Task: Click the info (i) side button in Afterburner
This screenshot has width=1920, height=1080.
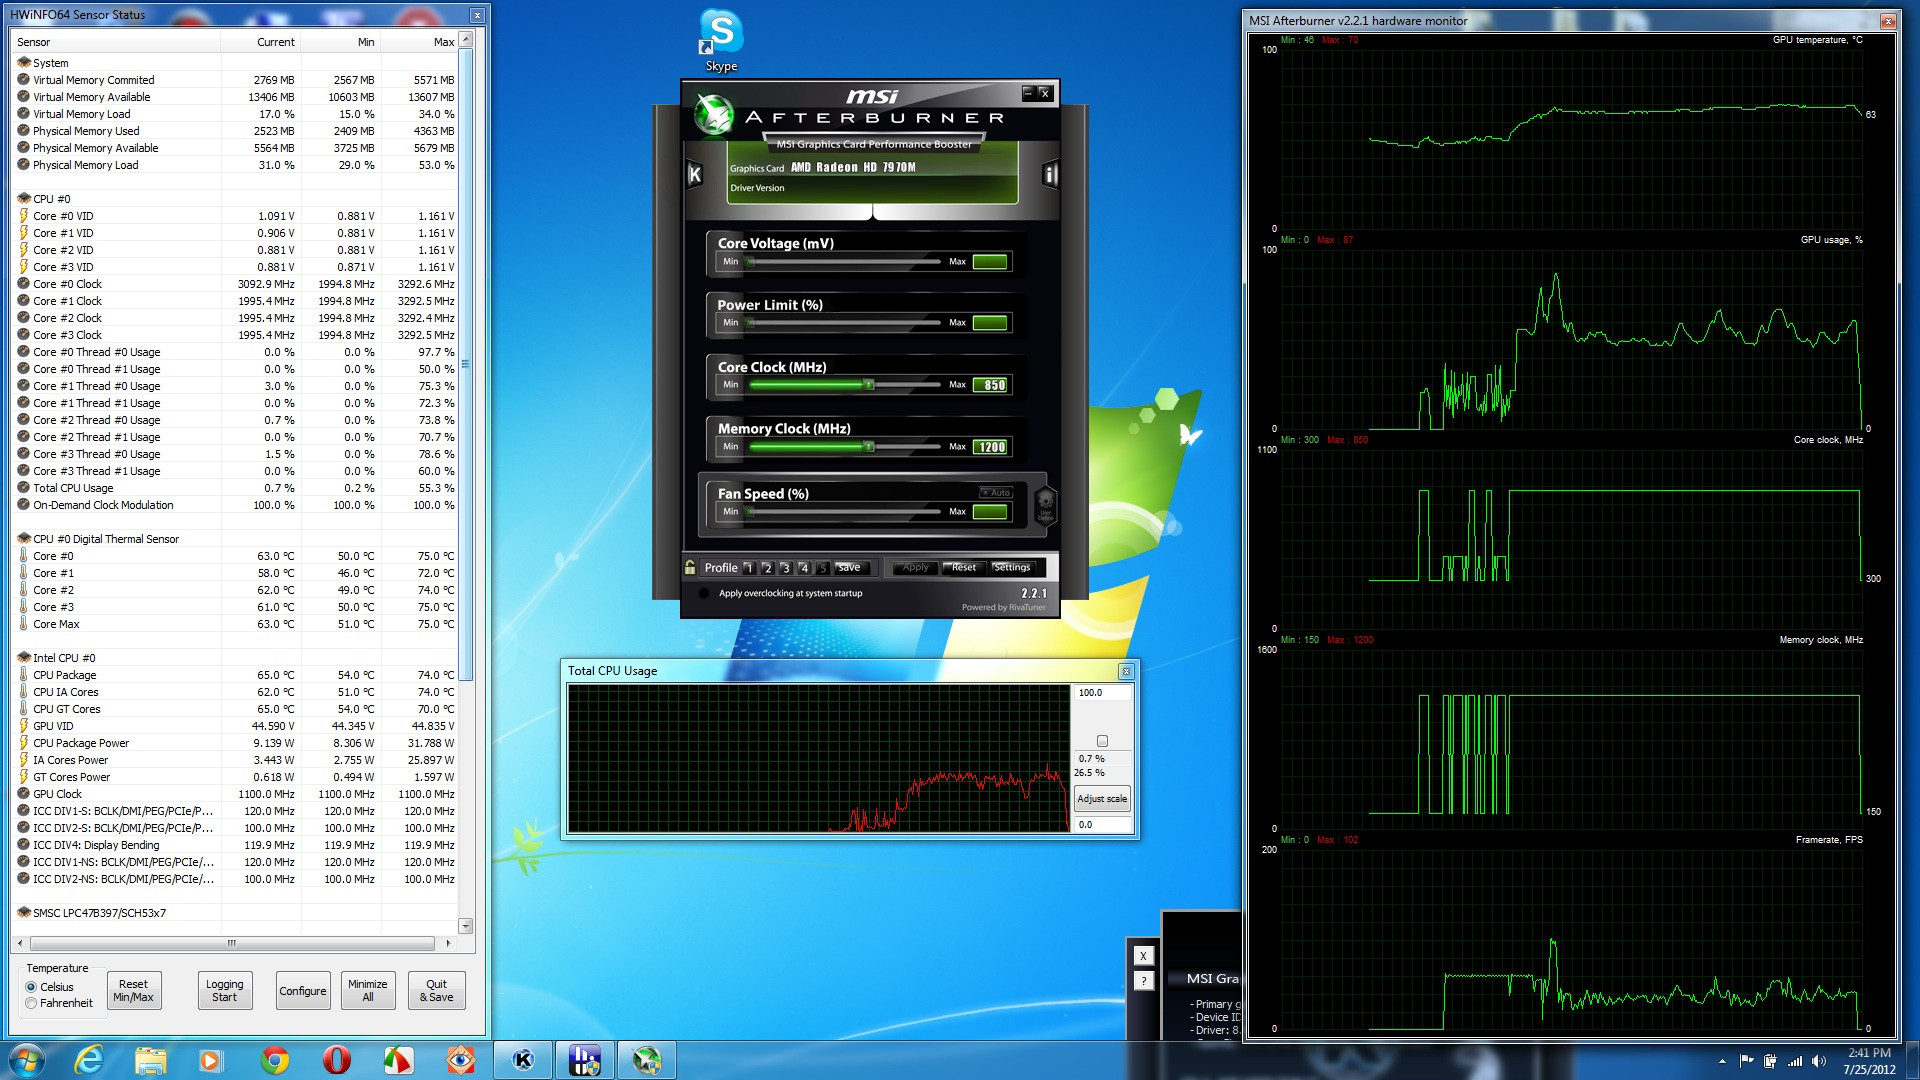Action: (1050, 175)
